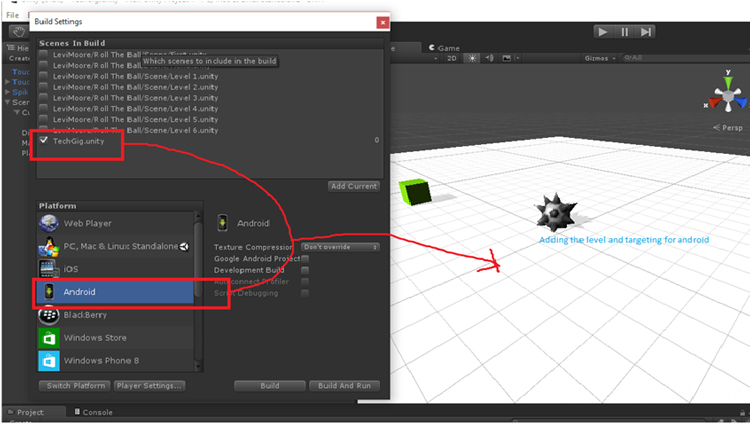Click the Android icon in settings pane
This screenshot has width=750, height=423.
222,223
